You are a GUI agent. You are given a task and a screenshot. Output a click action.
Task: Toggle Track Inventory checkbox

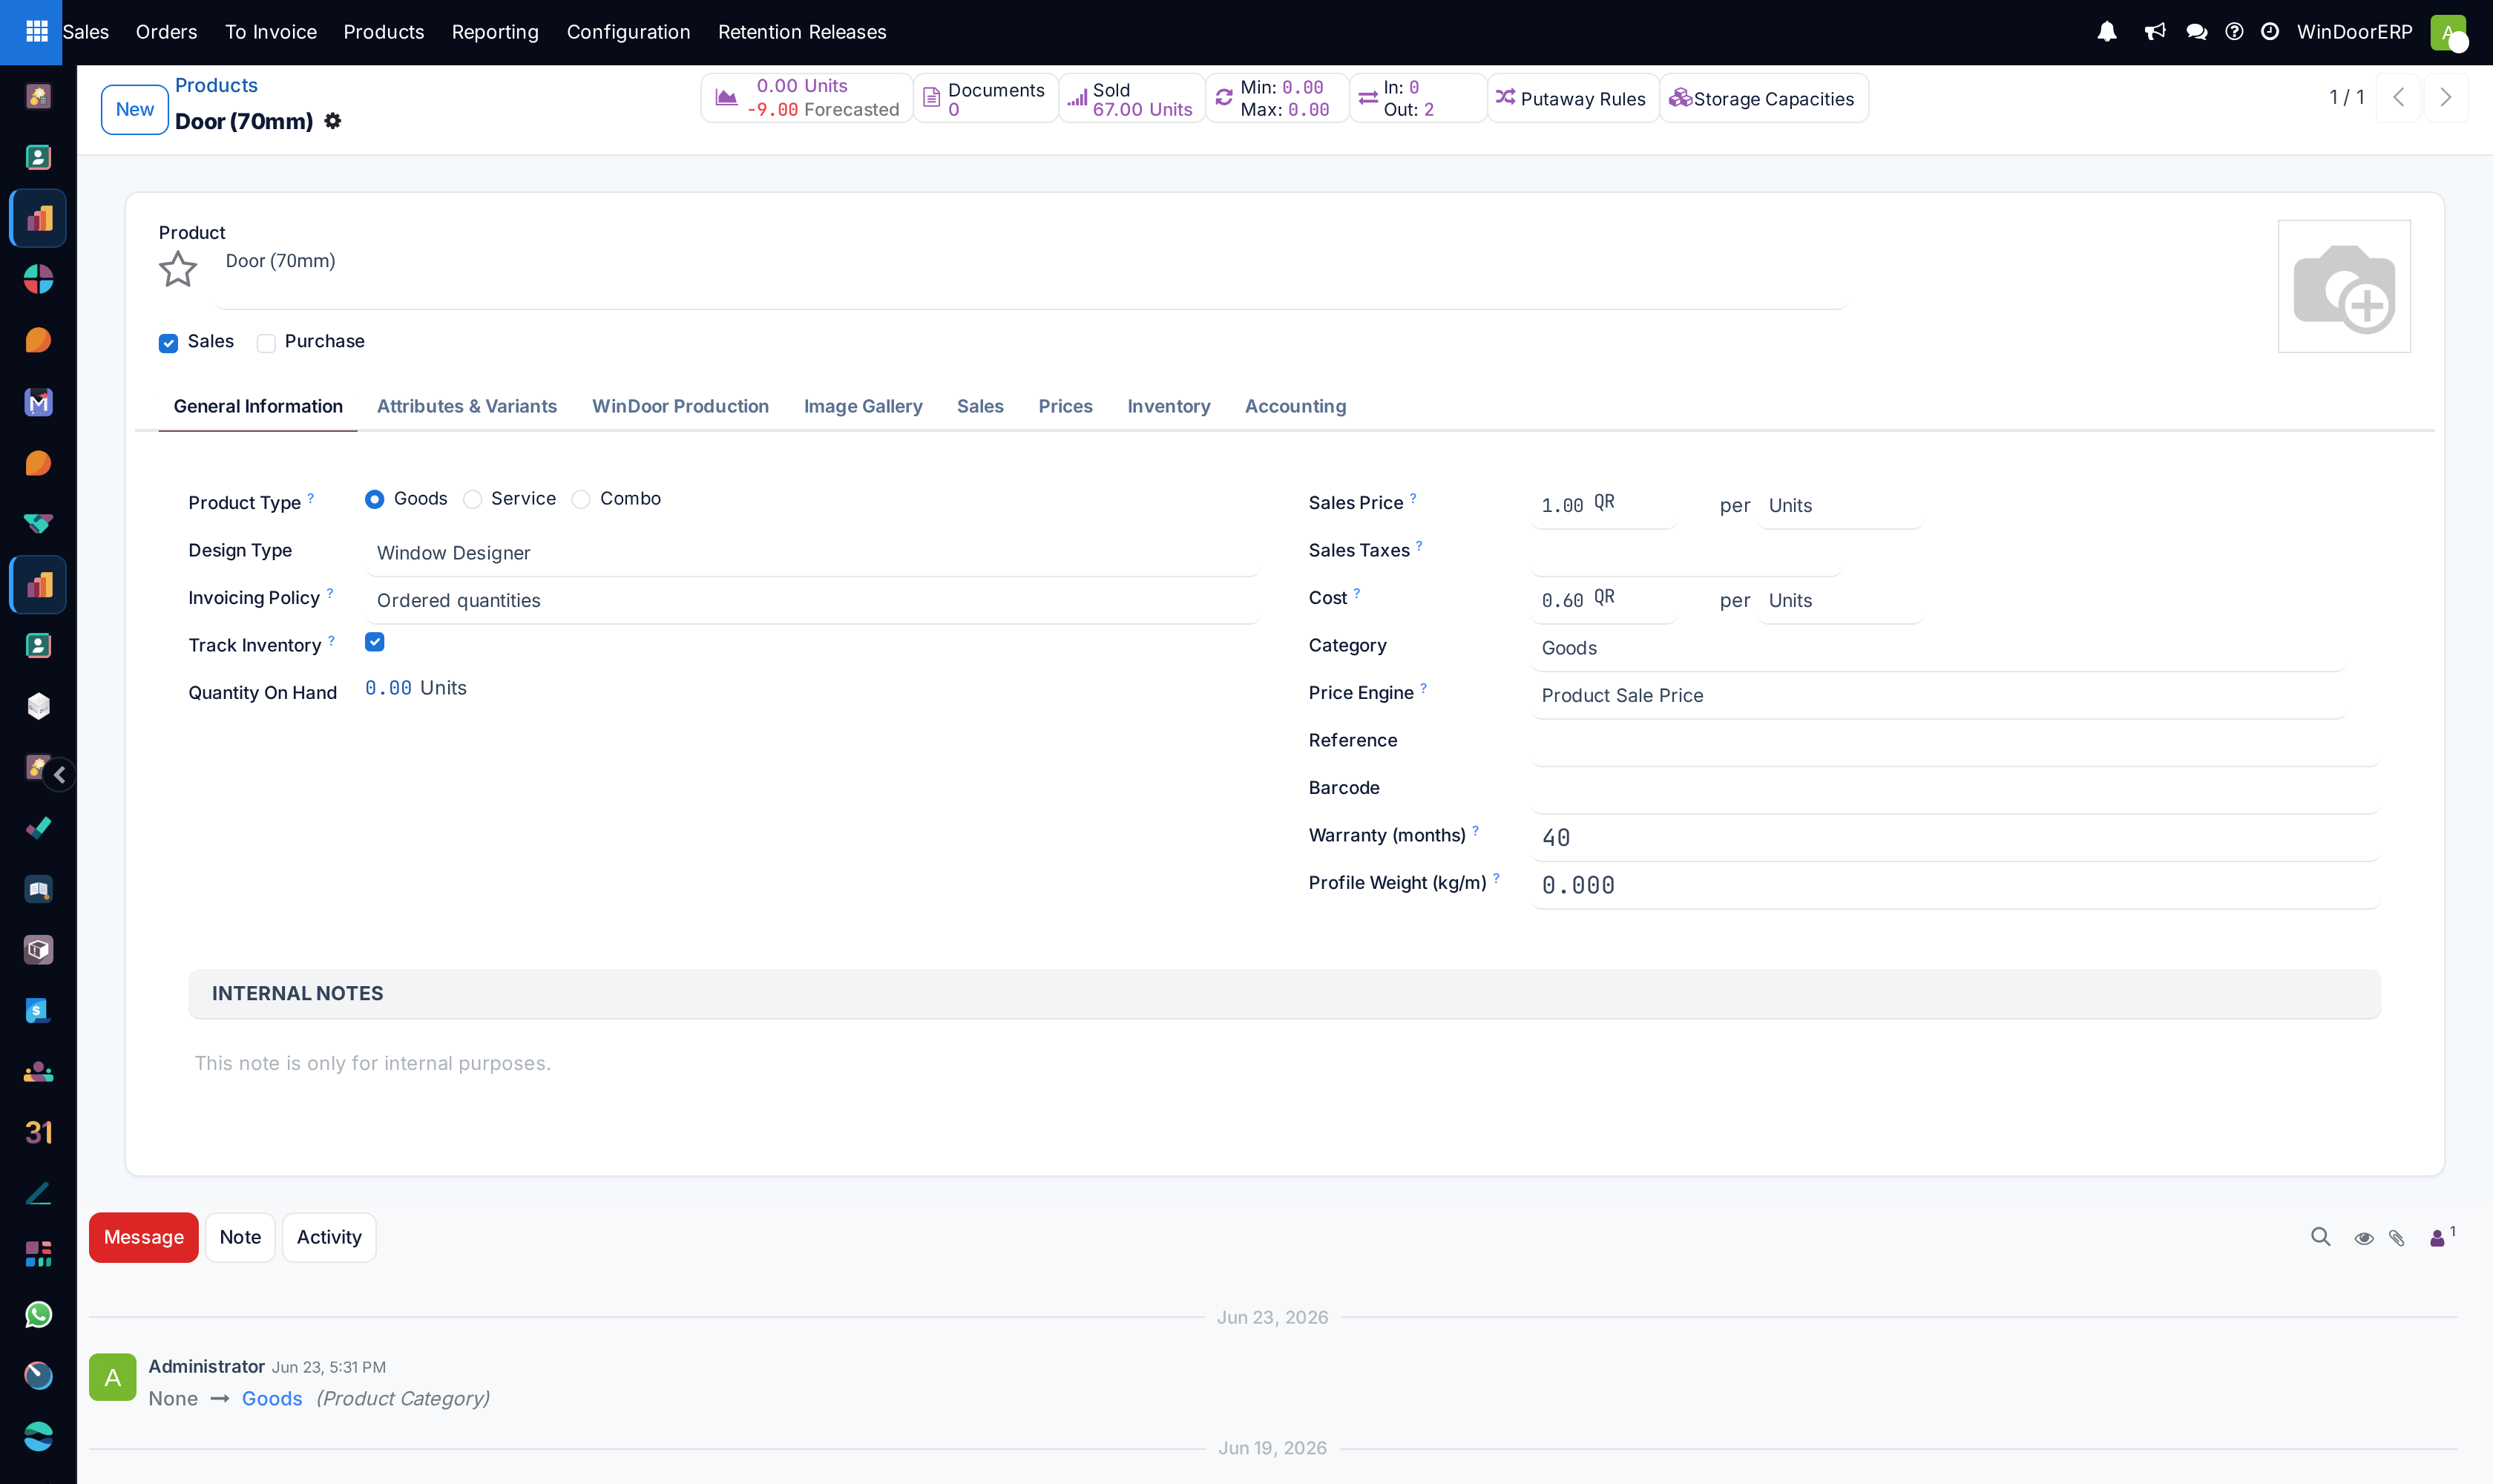pos(375,642)
